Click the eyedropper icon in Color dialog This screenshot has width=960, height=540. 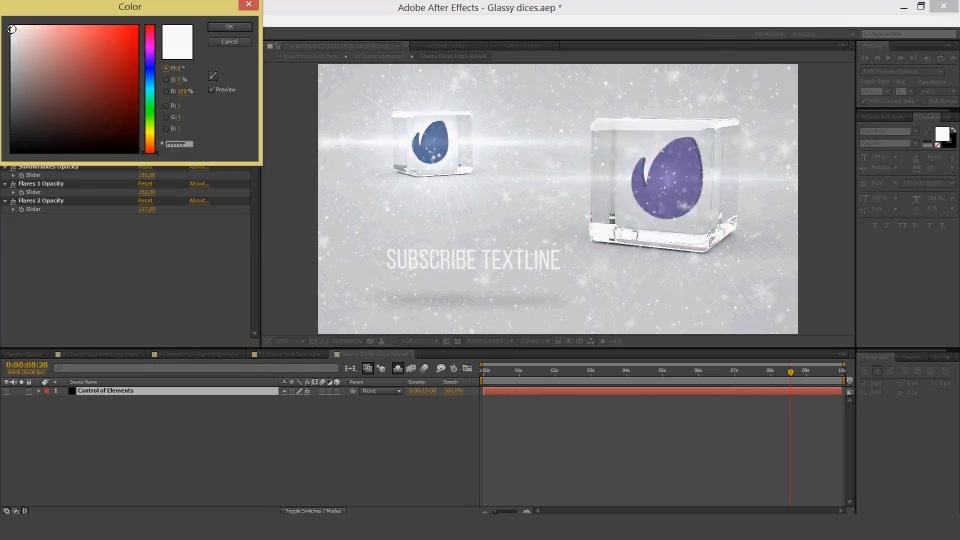(212, 76)
